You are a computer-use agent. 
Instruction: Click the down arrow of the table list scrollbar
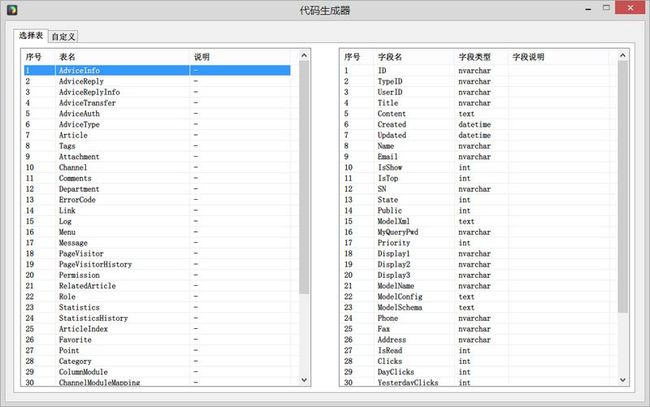304,380
